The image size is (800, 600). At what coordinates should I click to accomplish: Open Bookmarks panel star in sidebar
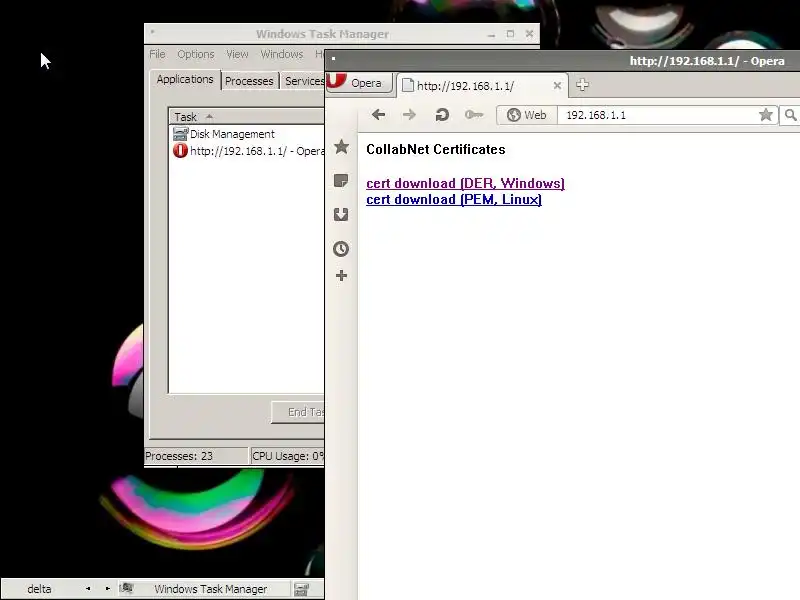coord(341,147)
